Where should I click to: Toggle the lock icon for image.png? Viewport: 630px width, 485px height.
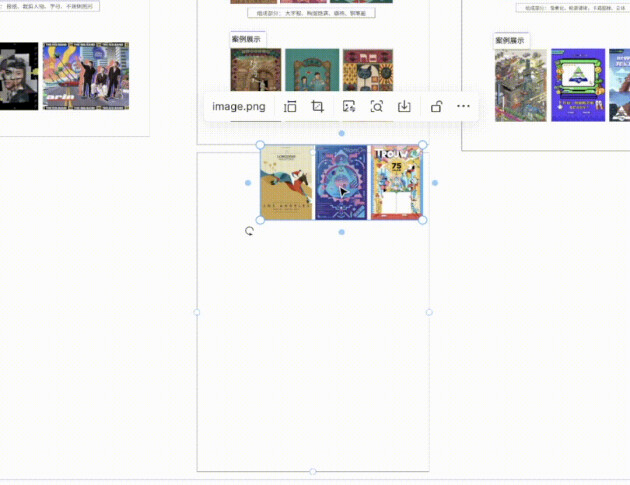point(436,106)
